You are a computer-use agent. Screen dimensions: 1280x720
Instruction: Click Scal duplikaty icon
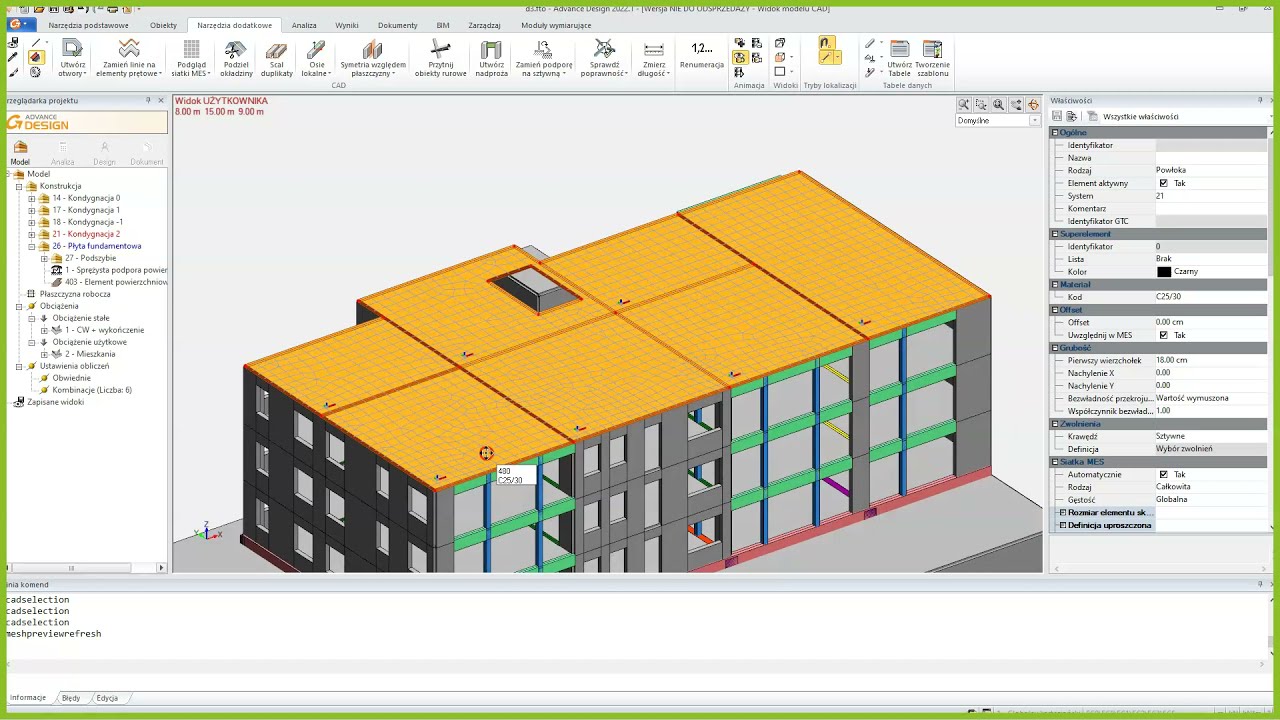(277, 58)
